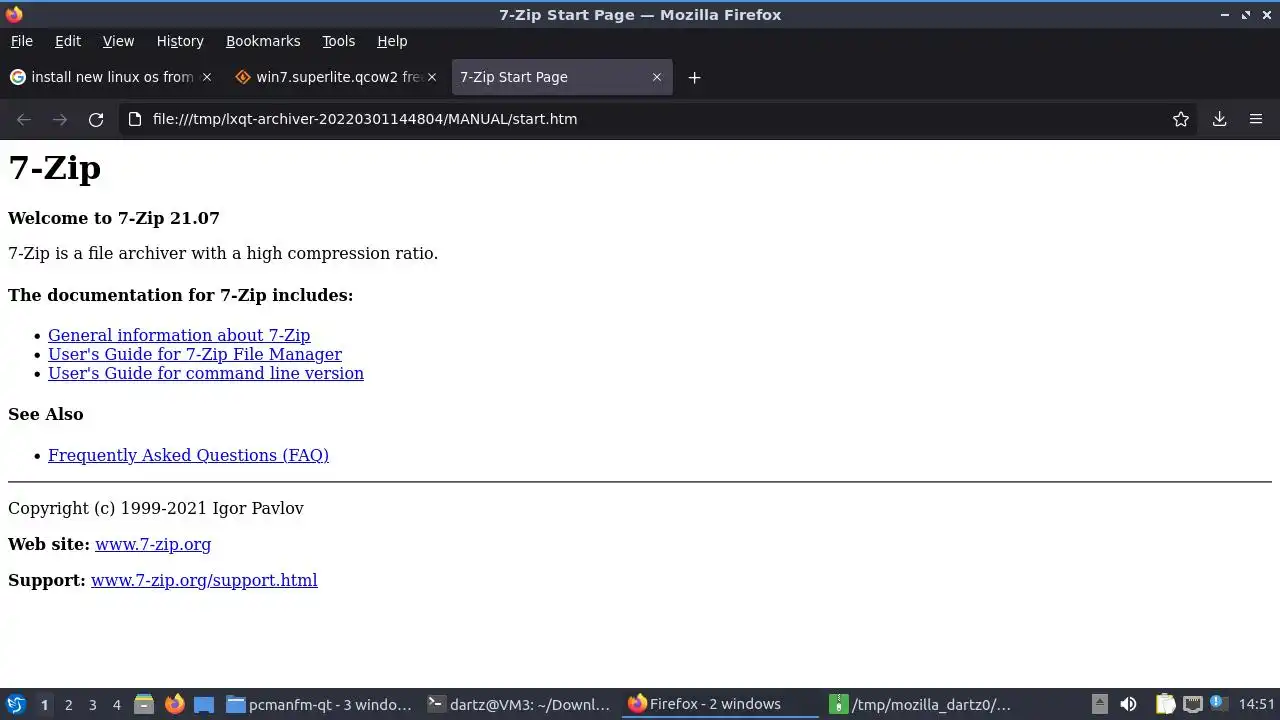Viewport: 1280px width, 720px height.
Task: Switch to virtual desktop 2
Action: click(x=68, y=704)
